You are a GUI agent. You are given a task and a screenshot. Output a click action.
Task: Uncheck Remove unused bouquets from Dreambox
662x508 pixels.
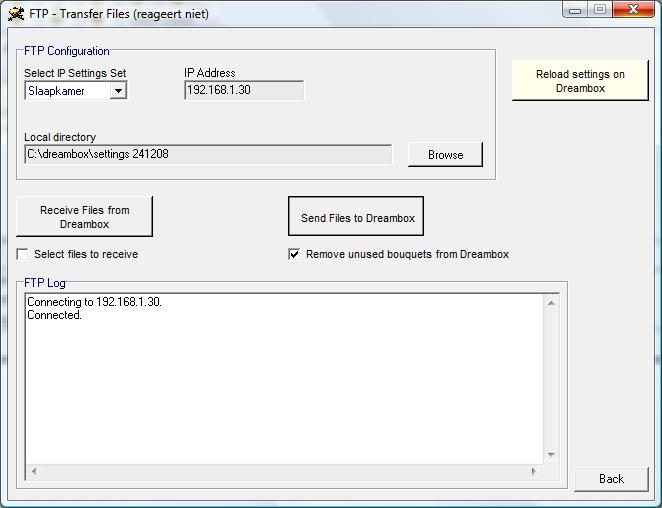pos(294,254)
